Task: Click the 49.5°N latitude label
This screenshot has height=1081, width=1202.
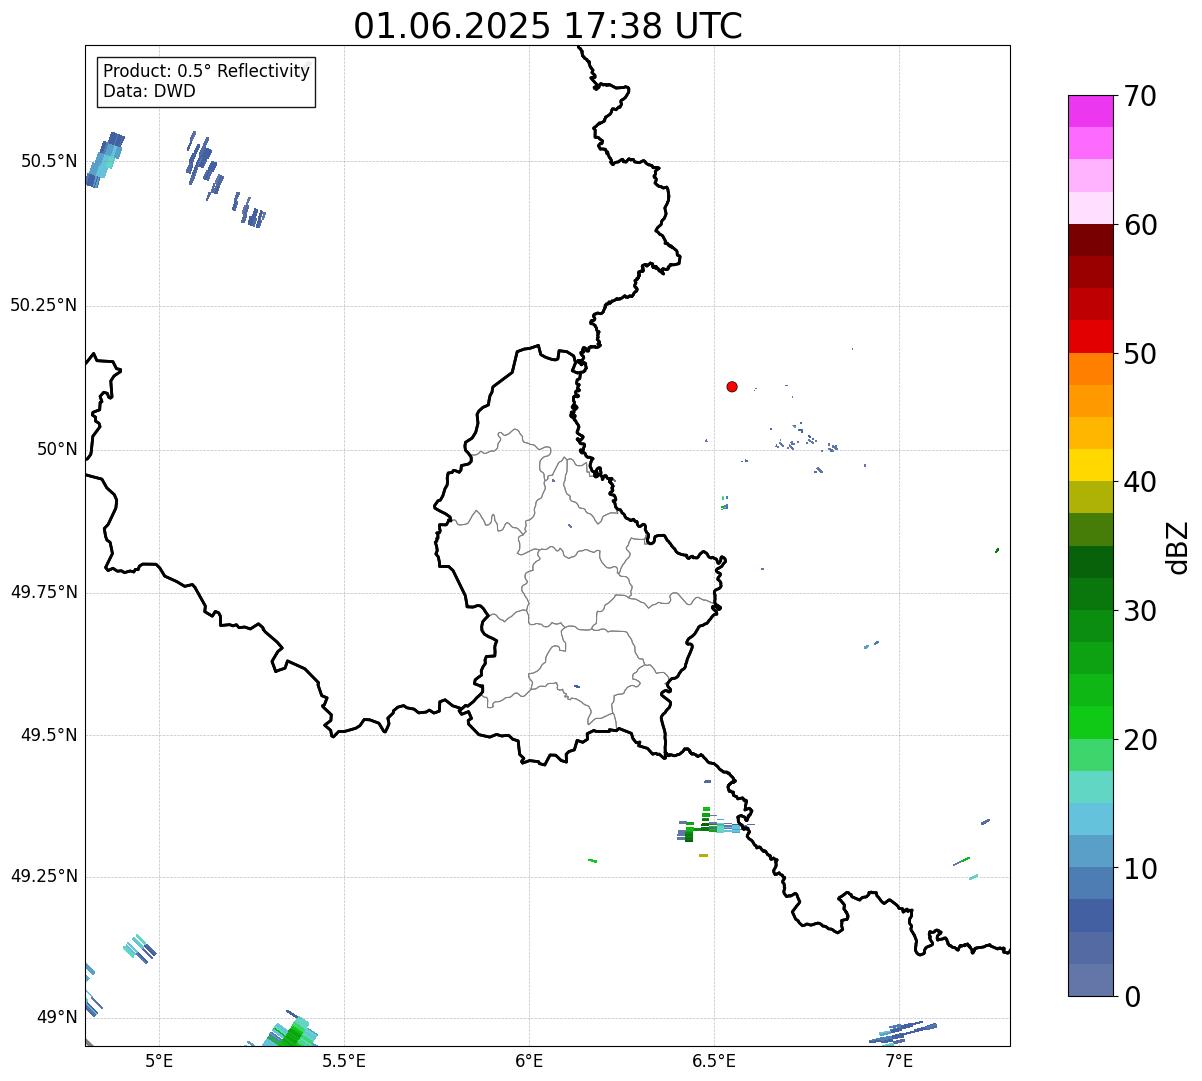Action: pos(49,735)
